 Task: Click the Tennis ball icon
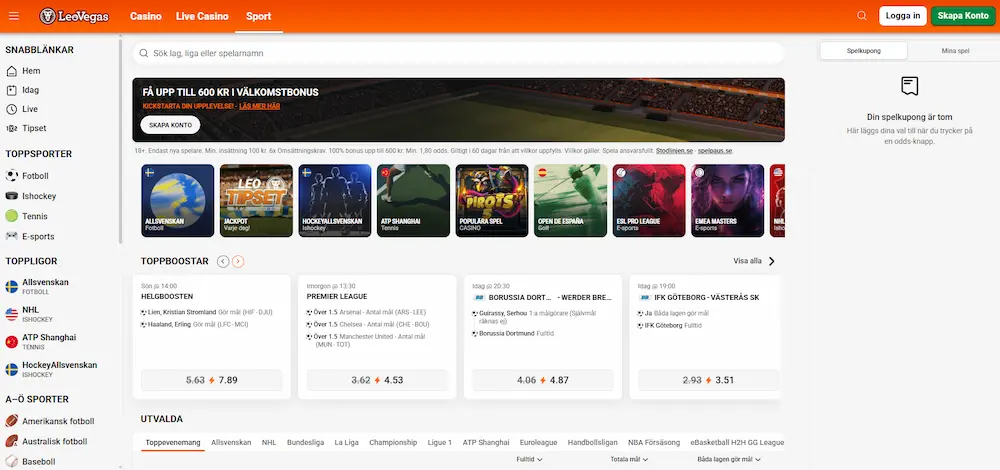click(x=11, y=216)
